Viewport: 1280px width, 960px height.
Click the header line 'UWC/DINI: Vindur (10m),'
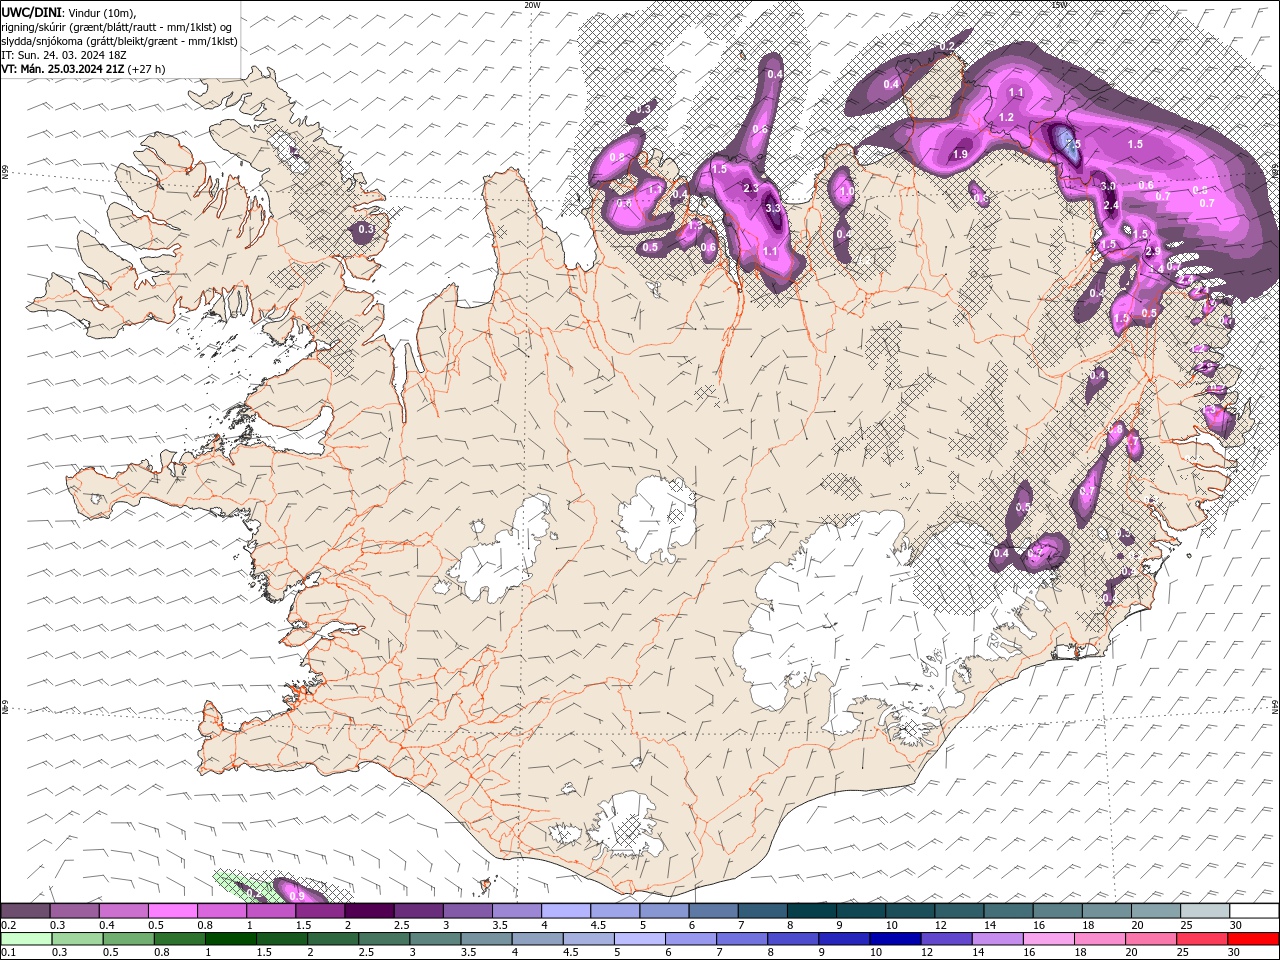(68, 12)
